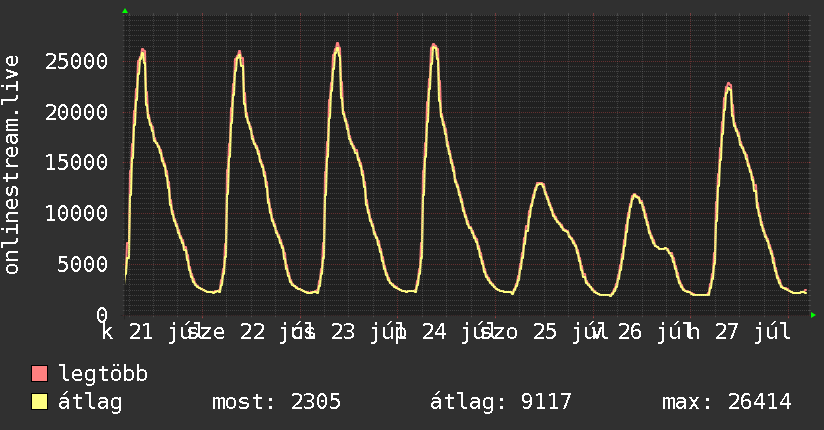Click the 15000 y-axis label

point(76,162)
